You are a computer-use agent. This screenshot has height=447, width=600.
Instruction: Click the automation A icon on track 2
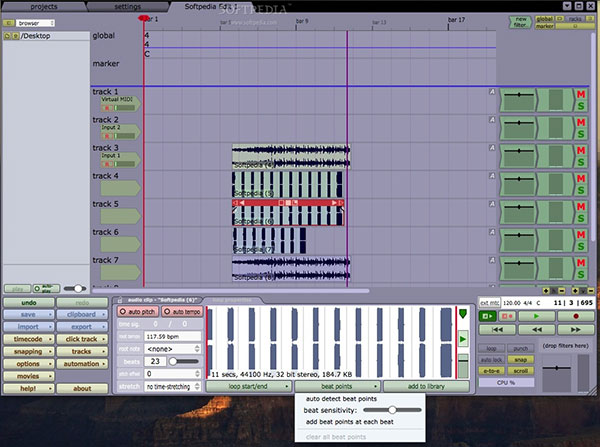point(492,120)
